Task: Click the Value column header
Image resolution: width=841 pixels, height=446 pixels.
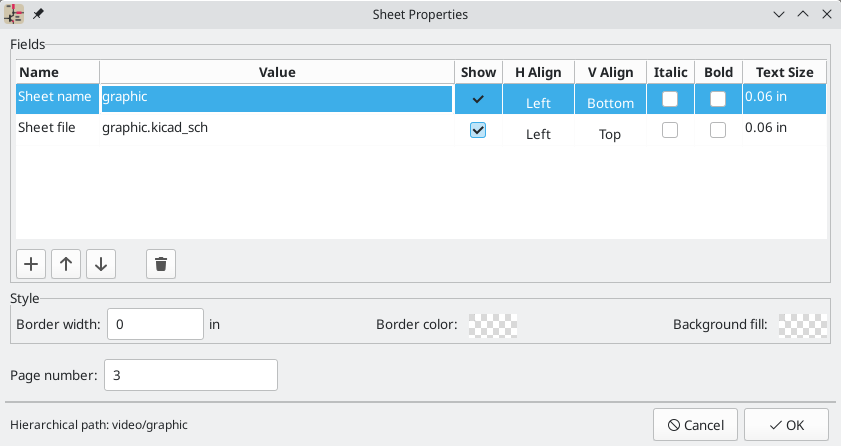Action: [x=277, y=72]
